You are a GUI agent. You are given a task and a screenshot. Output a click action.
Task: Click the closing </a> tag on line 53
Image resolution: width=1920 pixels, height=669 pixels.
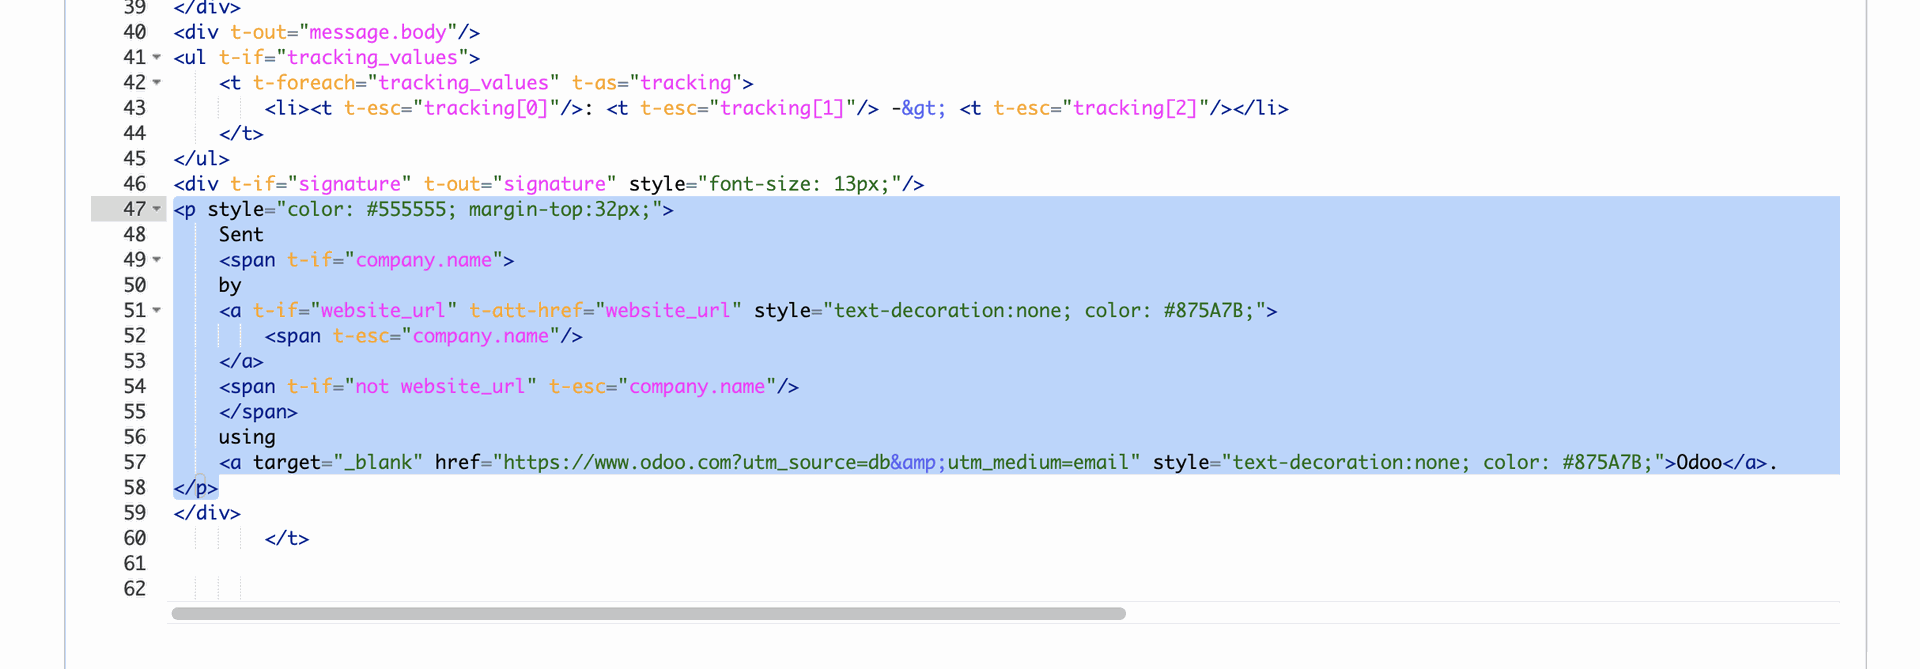coord(241,361)
